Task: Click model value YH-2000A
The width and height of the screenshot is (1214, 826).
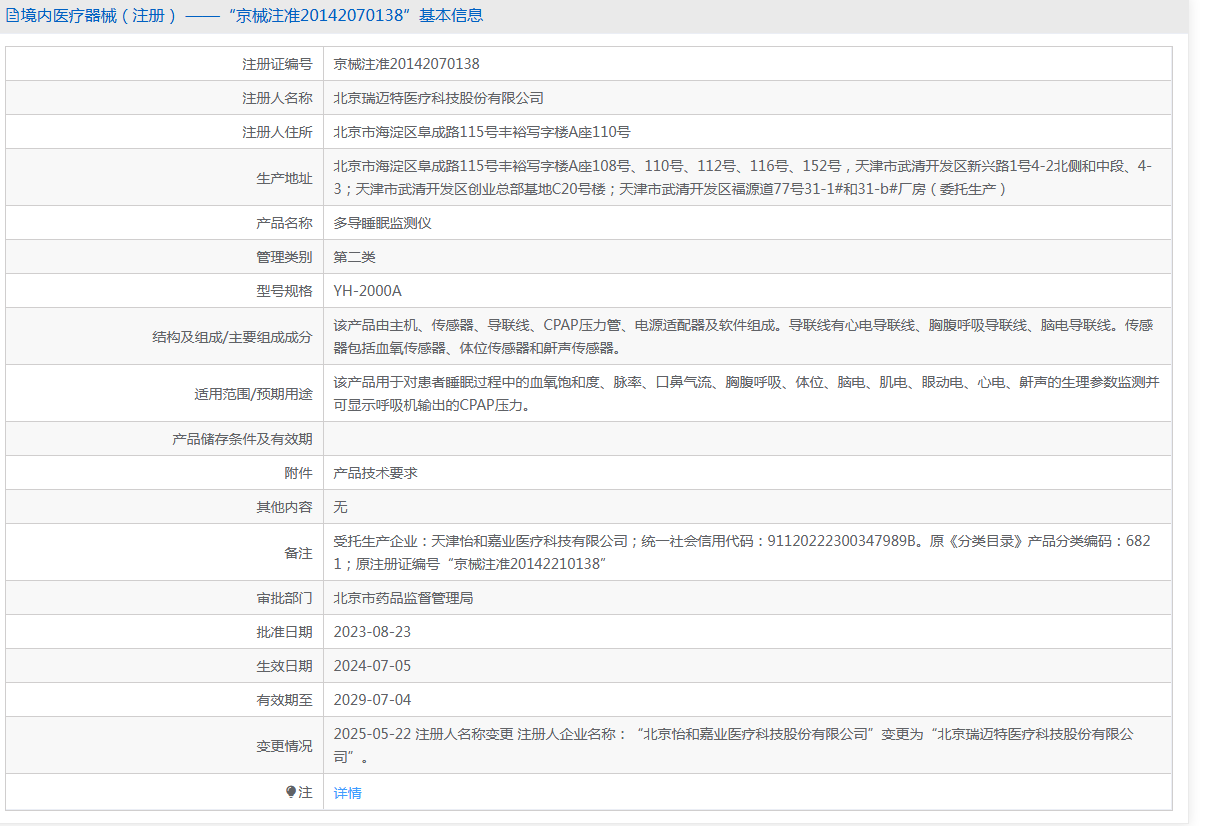Action: pos(367,291)
